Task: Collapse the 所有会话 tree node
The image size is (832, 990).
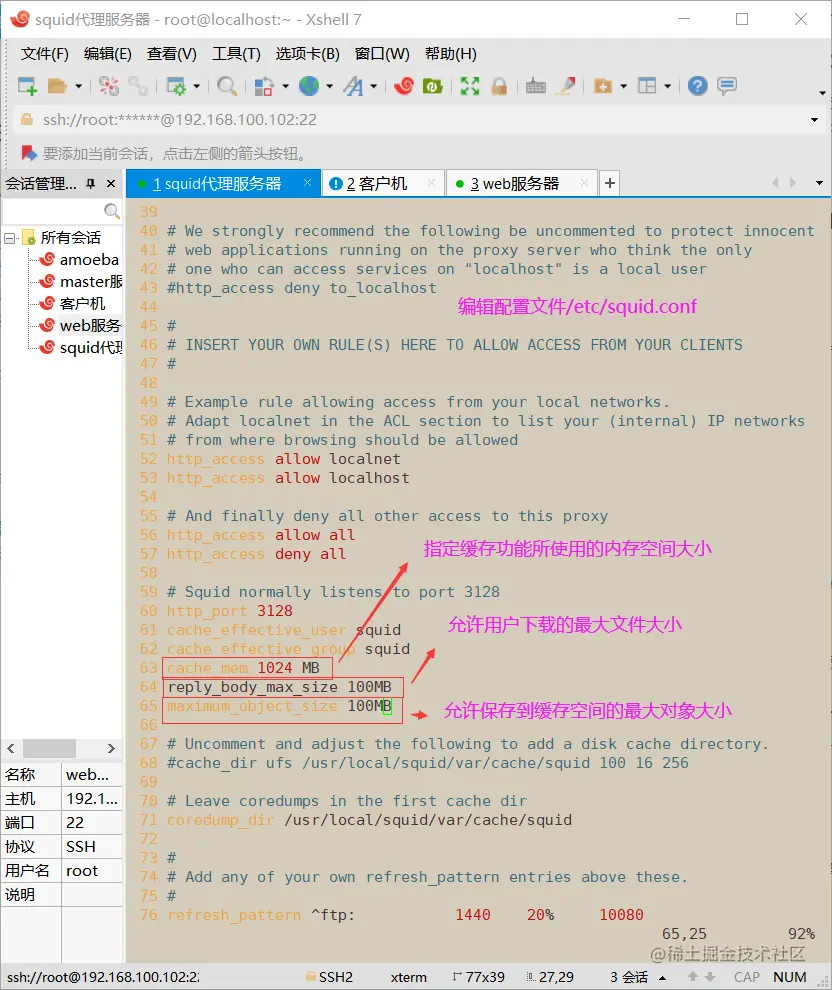Action: tap(9, 238)
